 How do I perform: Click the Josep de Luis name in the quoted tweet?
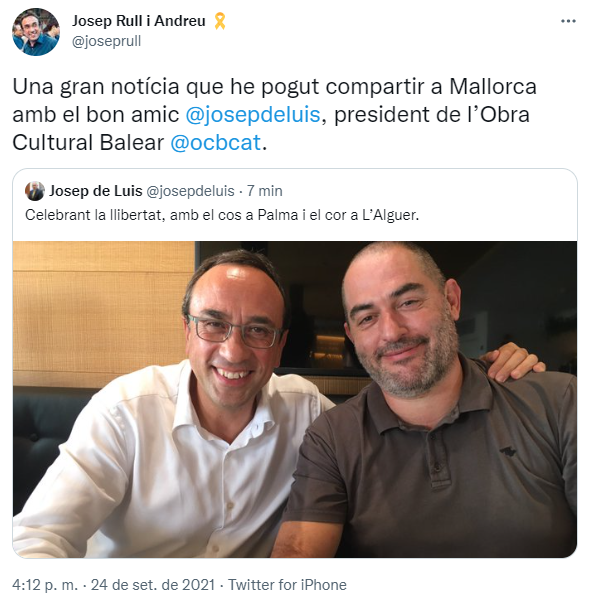click(x=96, y=191)
